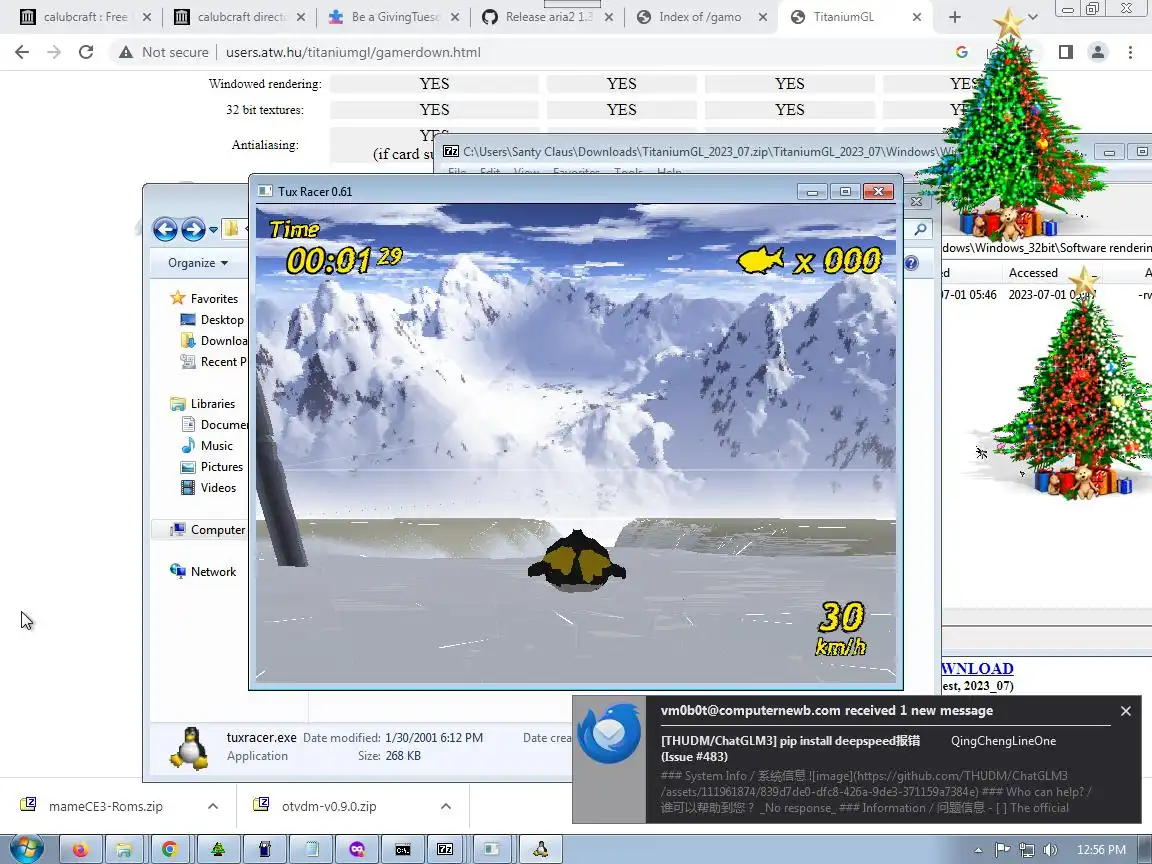
Task: Click Thunderbird icon in notification
Action: [609, 734]
